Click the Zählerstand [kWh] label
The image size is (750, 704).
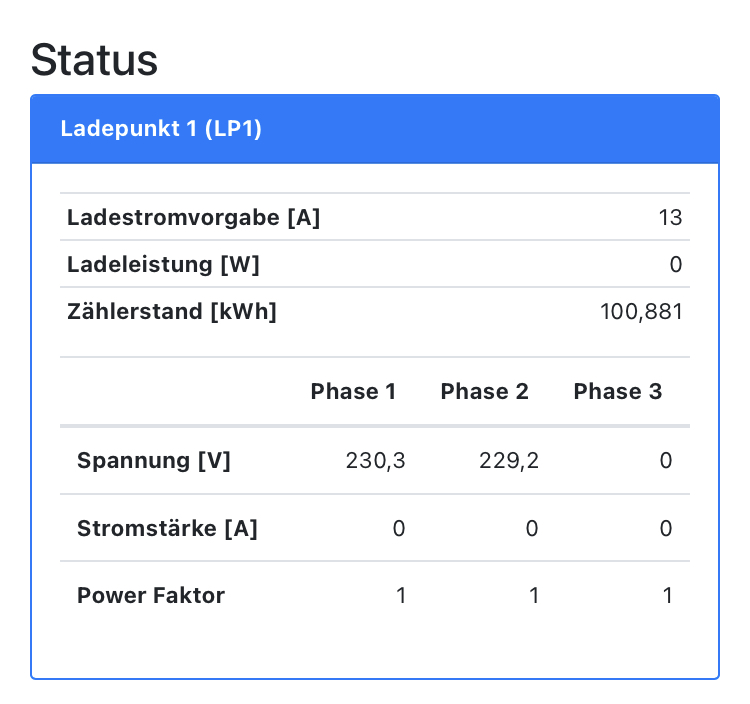[171, 312]
